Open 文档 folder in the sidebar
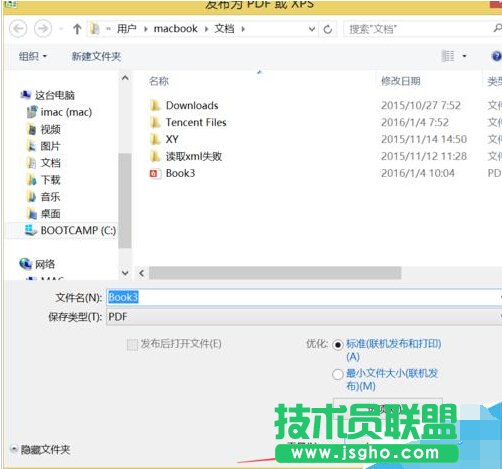 (x=51, y=163)
